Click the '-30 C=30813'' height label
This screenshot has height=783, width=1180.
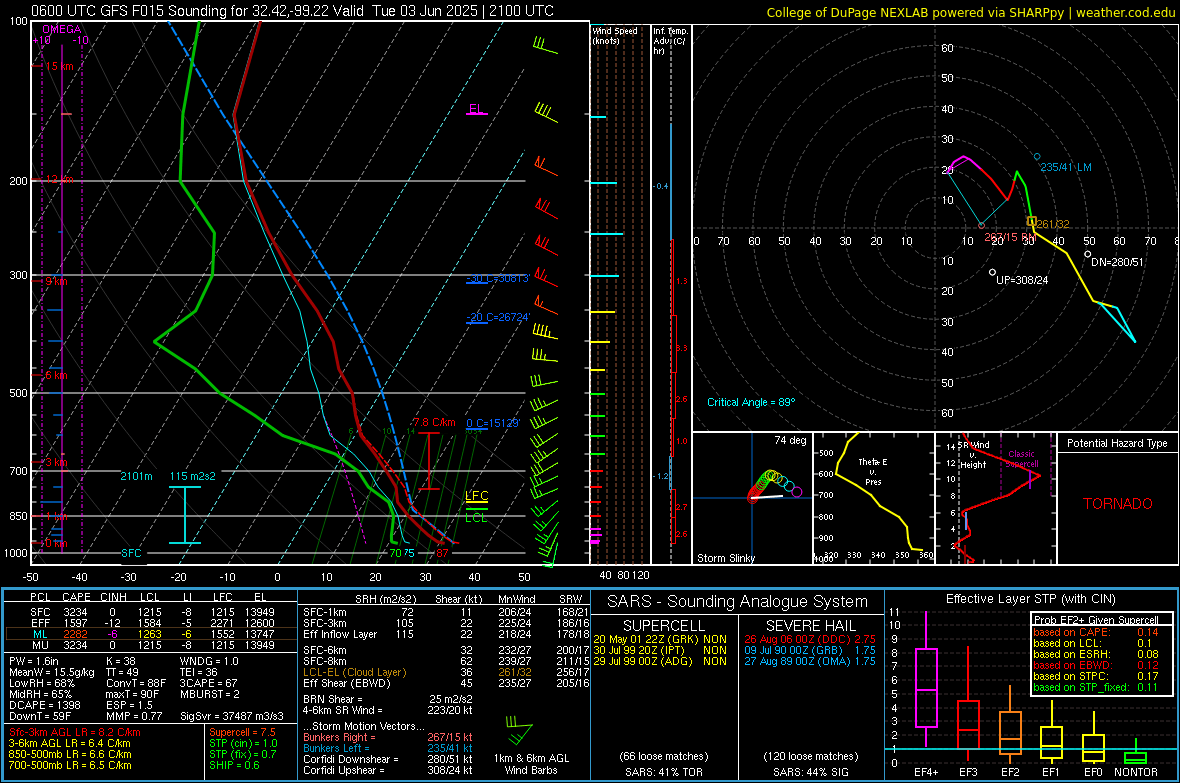[x=498, y=279]
